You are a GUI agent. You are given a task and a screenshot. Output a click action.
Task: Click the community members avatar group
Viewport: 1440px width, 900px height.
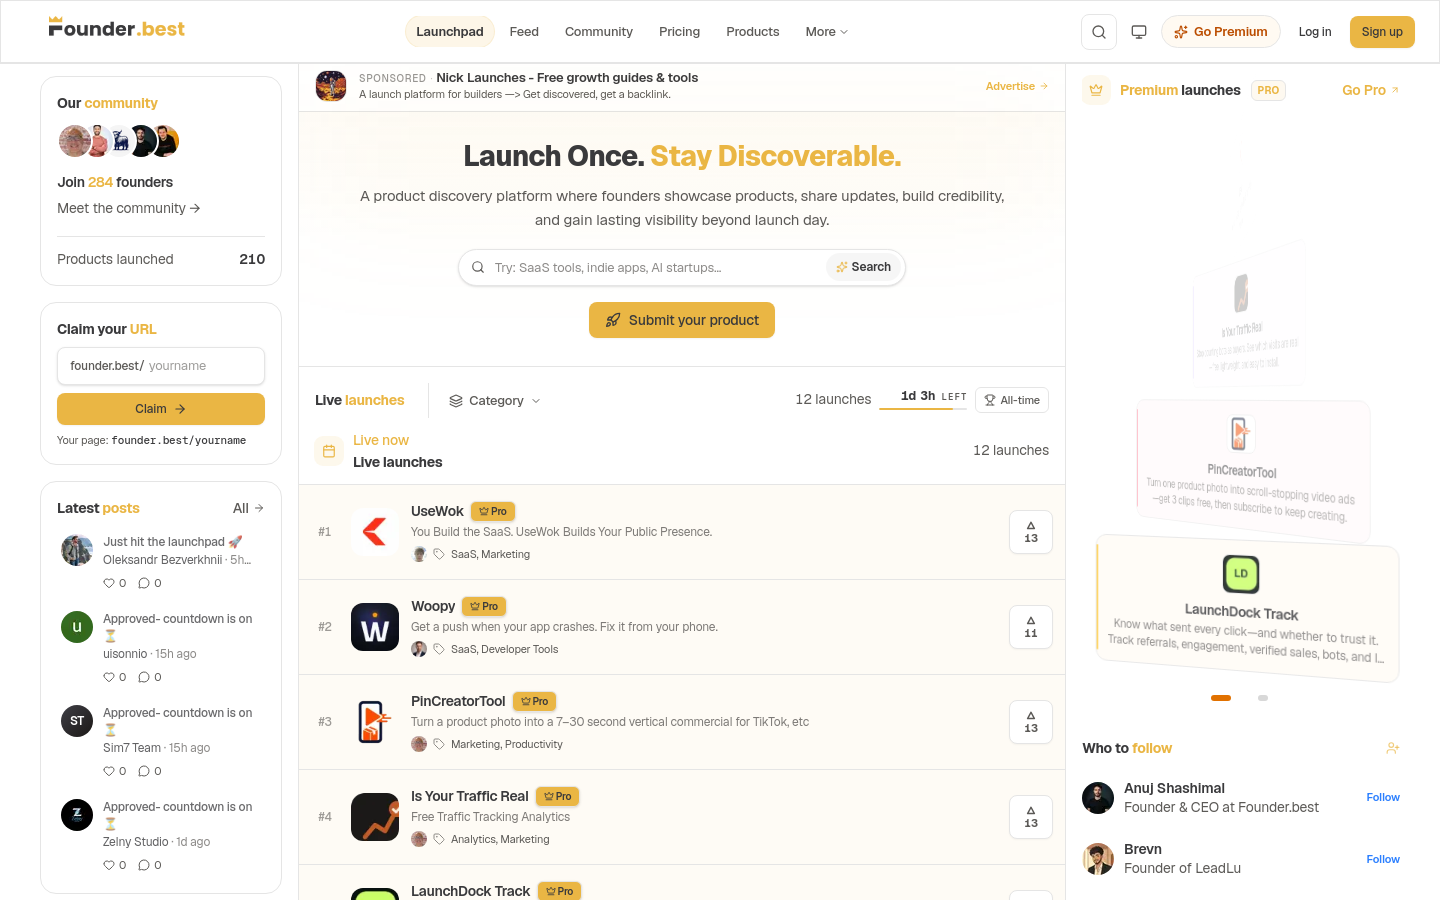(118, 141)
